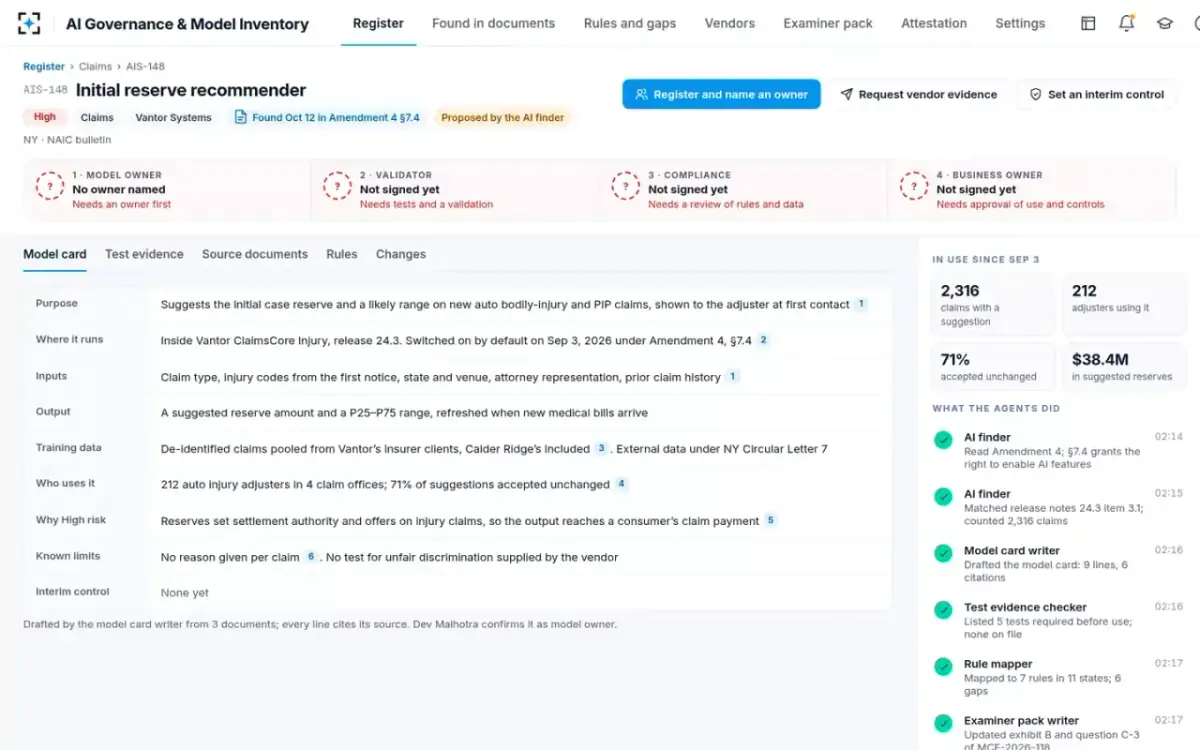Click 'NY · NAIC bulletin' text

pyautogui.click(x=67, y=140)
